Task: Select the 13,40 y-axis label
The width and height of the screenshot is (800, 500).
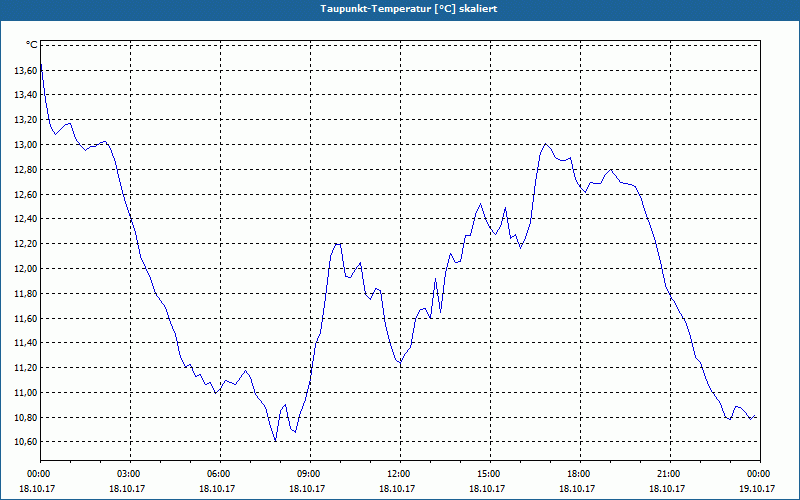Action: click(26, 95)
